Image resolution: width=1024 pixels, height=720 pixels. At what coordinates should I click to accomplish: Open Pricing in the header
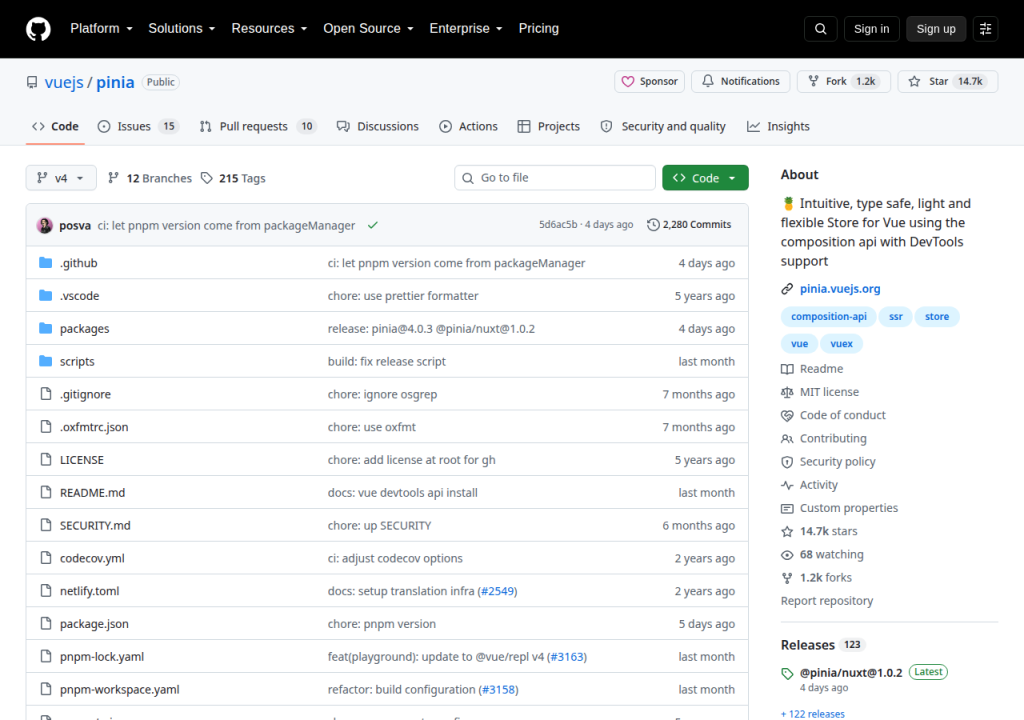[538, 29]
